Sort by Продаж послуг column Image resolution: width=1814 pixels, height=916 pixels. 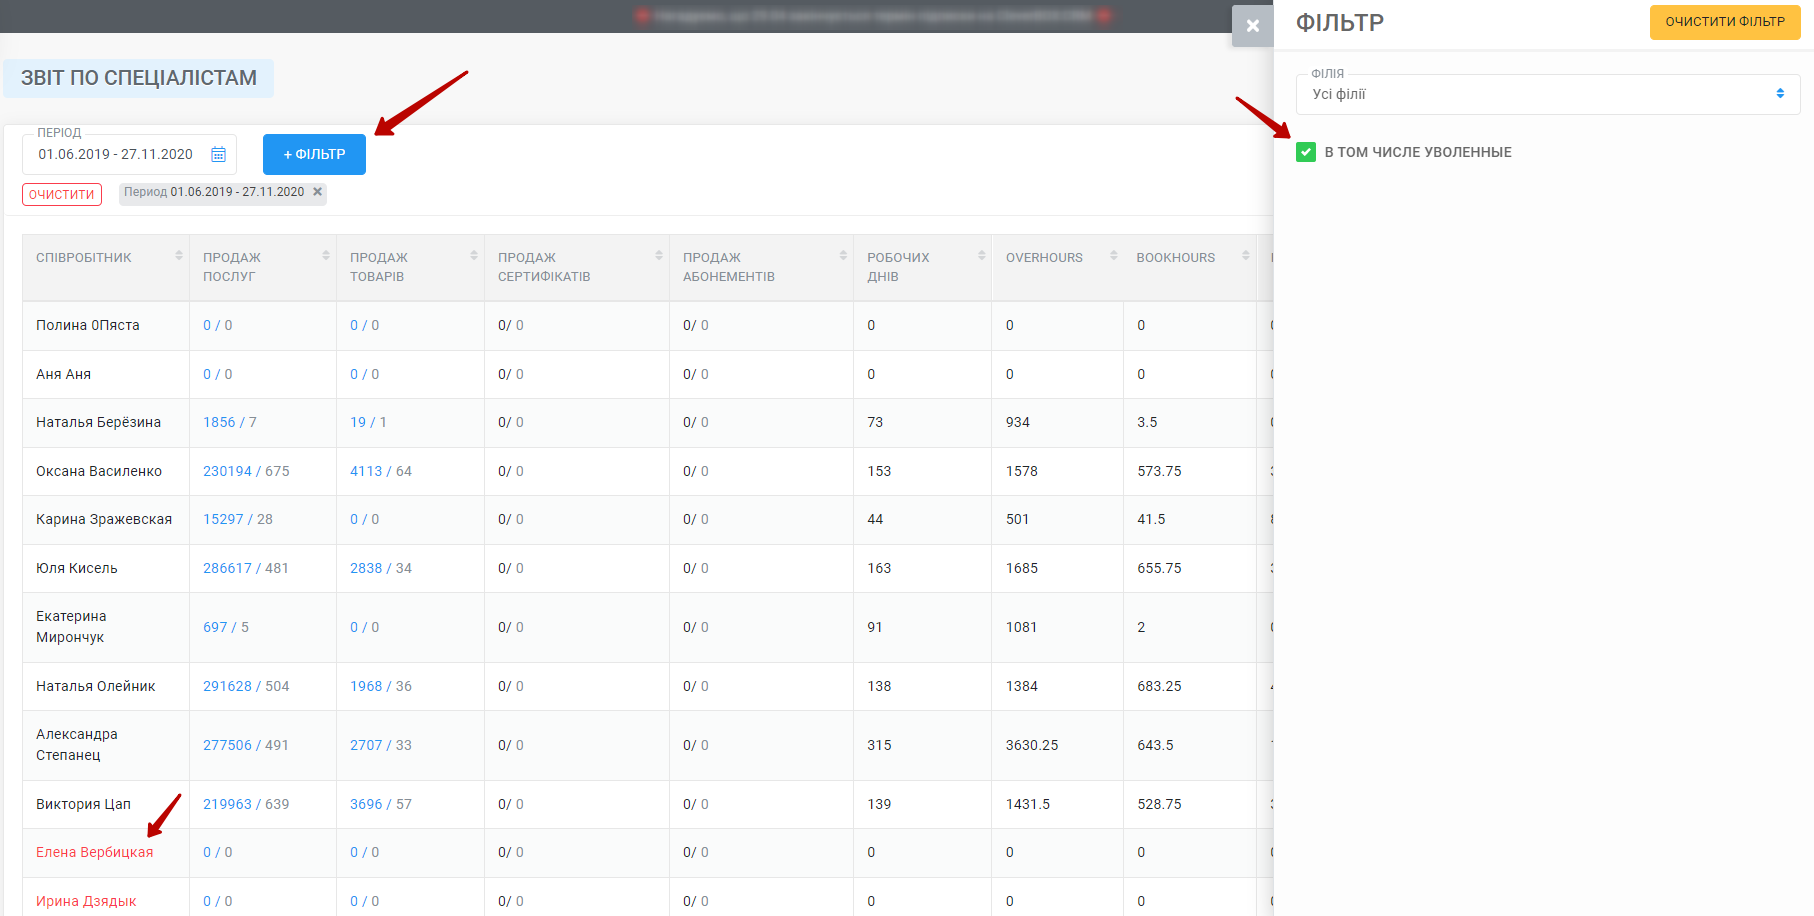click(x=326, y=256)
